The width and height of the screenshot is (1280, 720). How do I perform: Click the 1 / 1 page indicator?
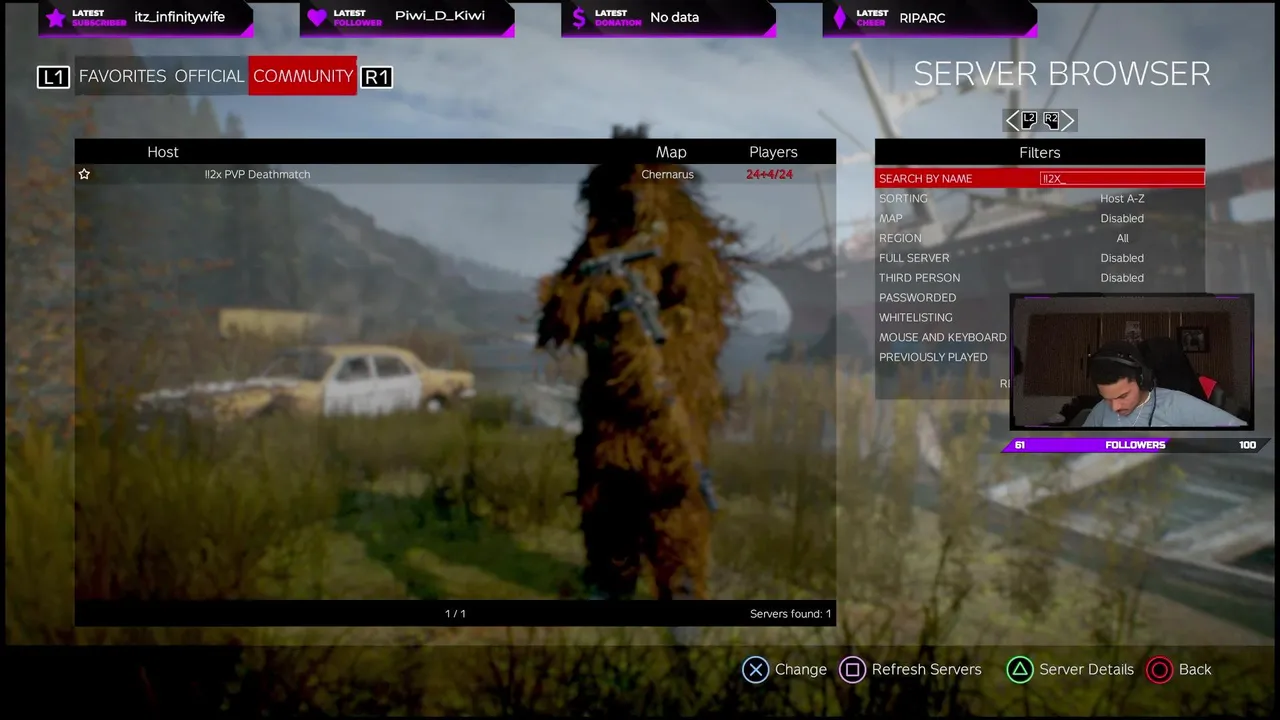tap(455, 614)
